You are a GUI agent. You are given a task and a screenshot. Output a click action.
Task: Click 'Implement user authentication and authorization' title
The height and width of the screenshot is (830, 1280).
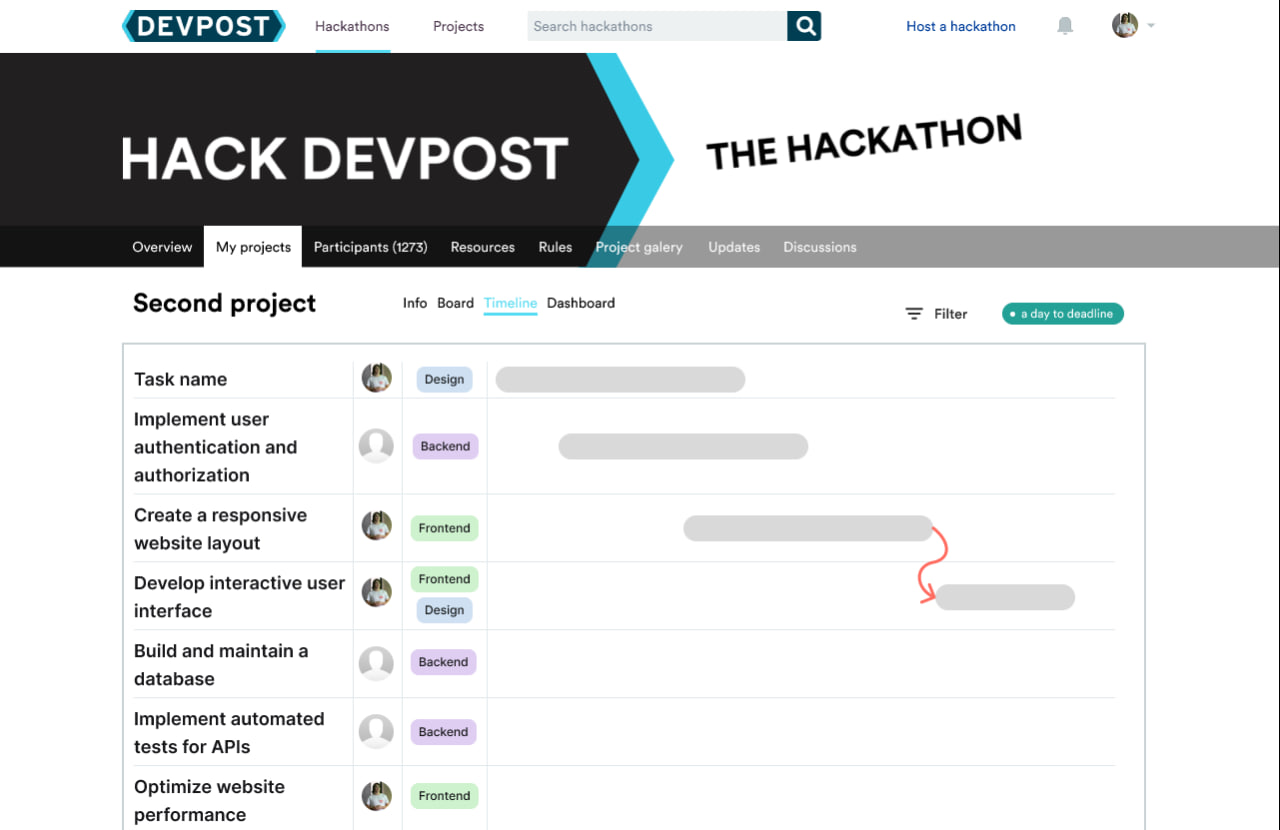(x=216, y=447)
